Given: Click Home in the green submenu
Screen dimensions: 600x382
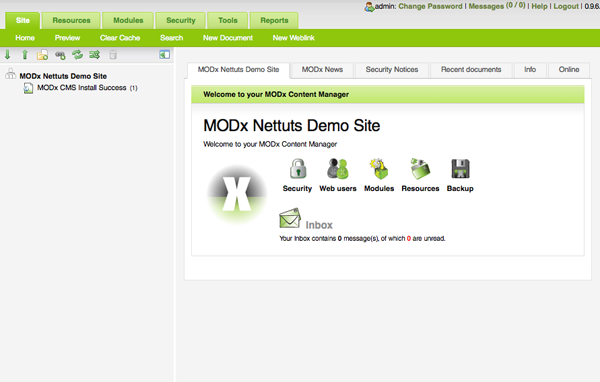Looking at the screenshot, I should tap(25, 38).
